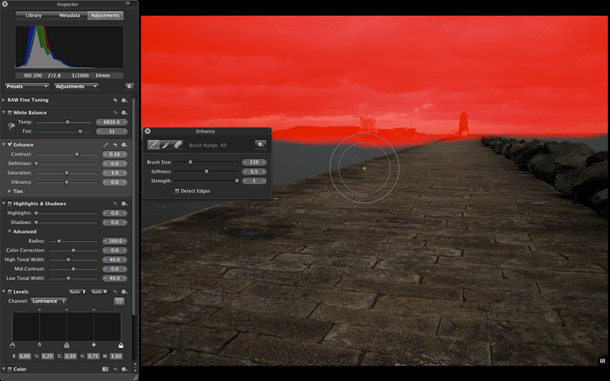The image size is (610, 381).
Task: Expand the Tint controls under Enhance
Action: (9, 191)
